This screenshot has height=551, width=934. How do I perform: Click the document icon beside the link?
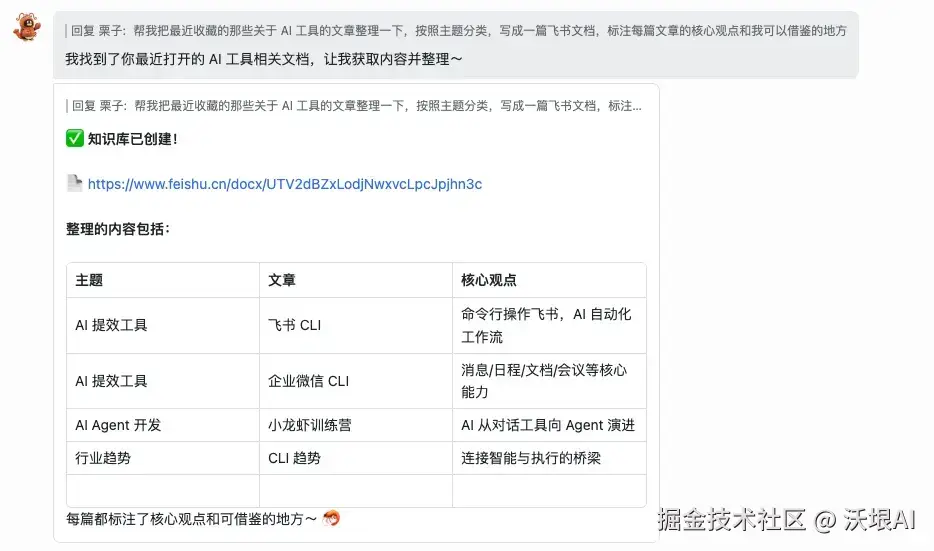point(74,183)
